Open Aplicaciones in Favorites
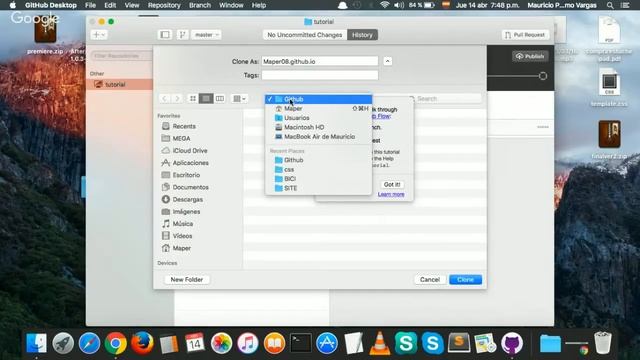The image size is (640, 360). pos(190,163)
